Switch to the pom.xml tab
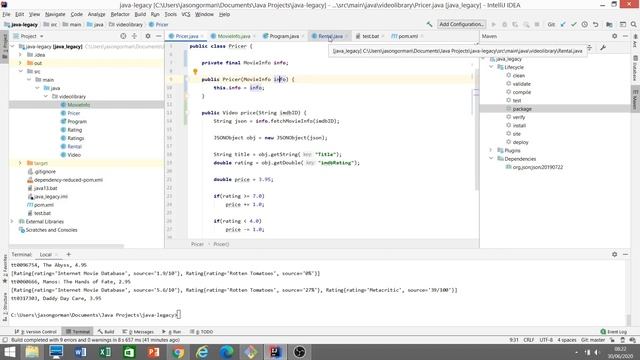Image resolution: width=640 pixels, height=360 pixels. click(x=408, y=36)
